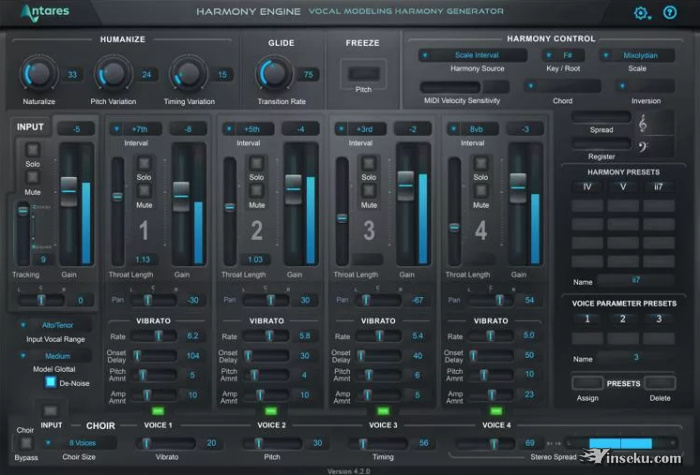Click the presets Assign button
700x475 pixels.
[x=587, y=384]
